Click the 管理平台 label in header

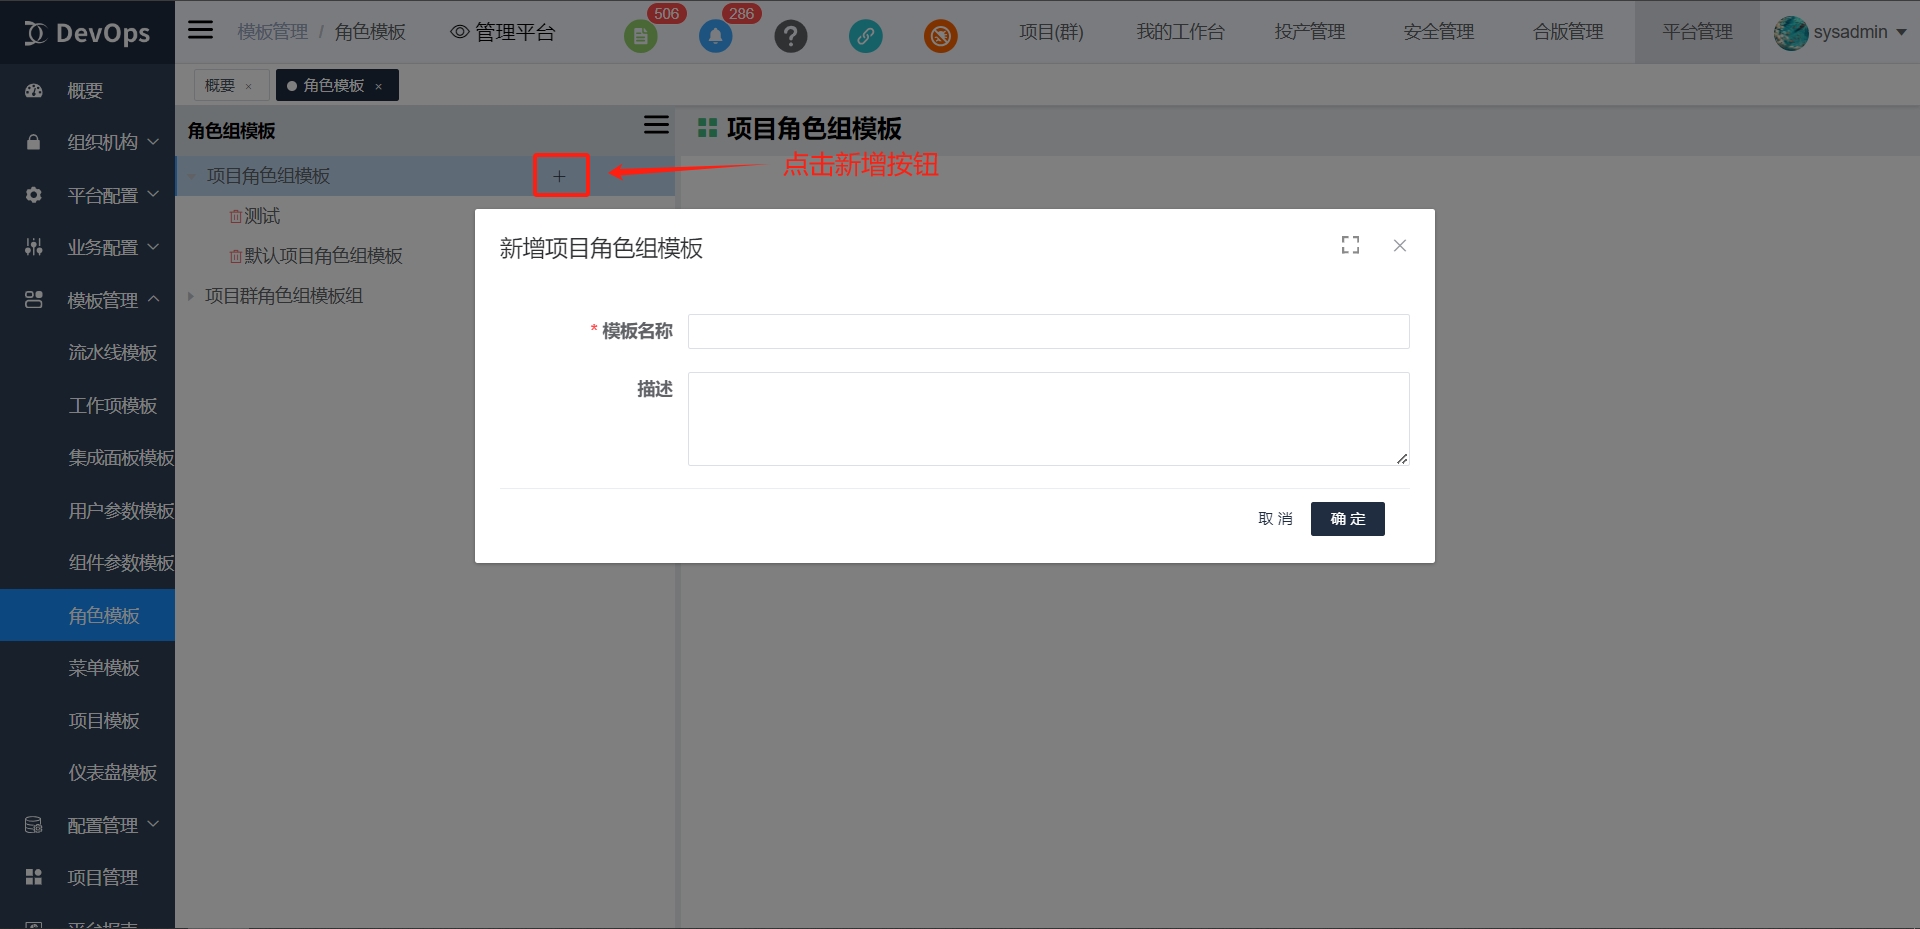tap(515, 32)
